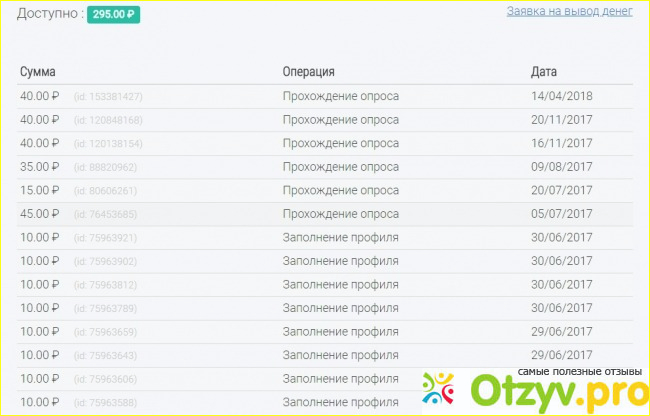This screenshot has height=416, width=650.
Task: Click the 45.00 ₽ amount entry
Action: pos(40,214)
